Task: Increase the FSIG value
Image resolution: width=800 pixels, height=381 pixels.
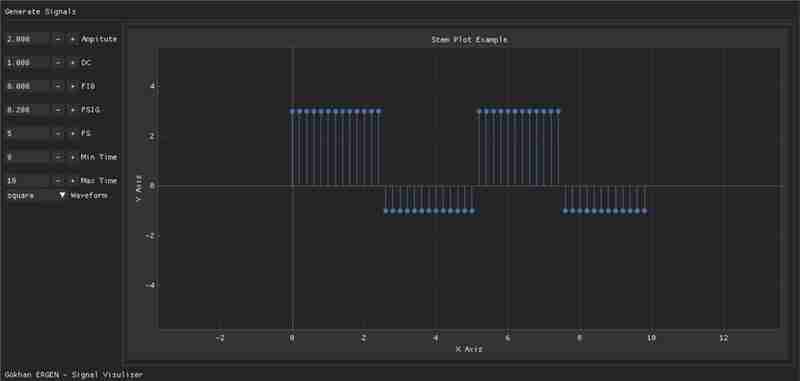Action: point(72,110)
